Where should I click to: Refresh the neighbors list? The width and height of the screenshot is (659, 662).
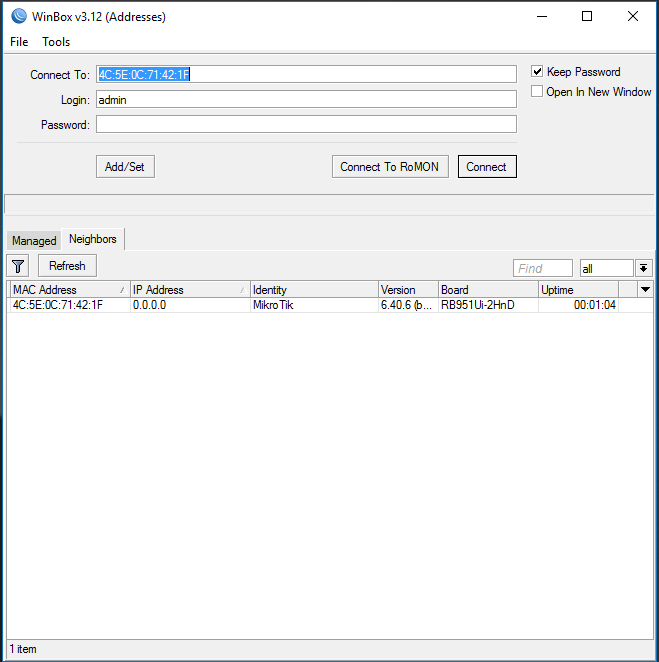pyautogui.click(x=67, y=266)
